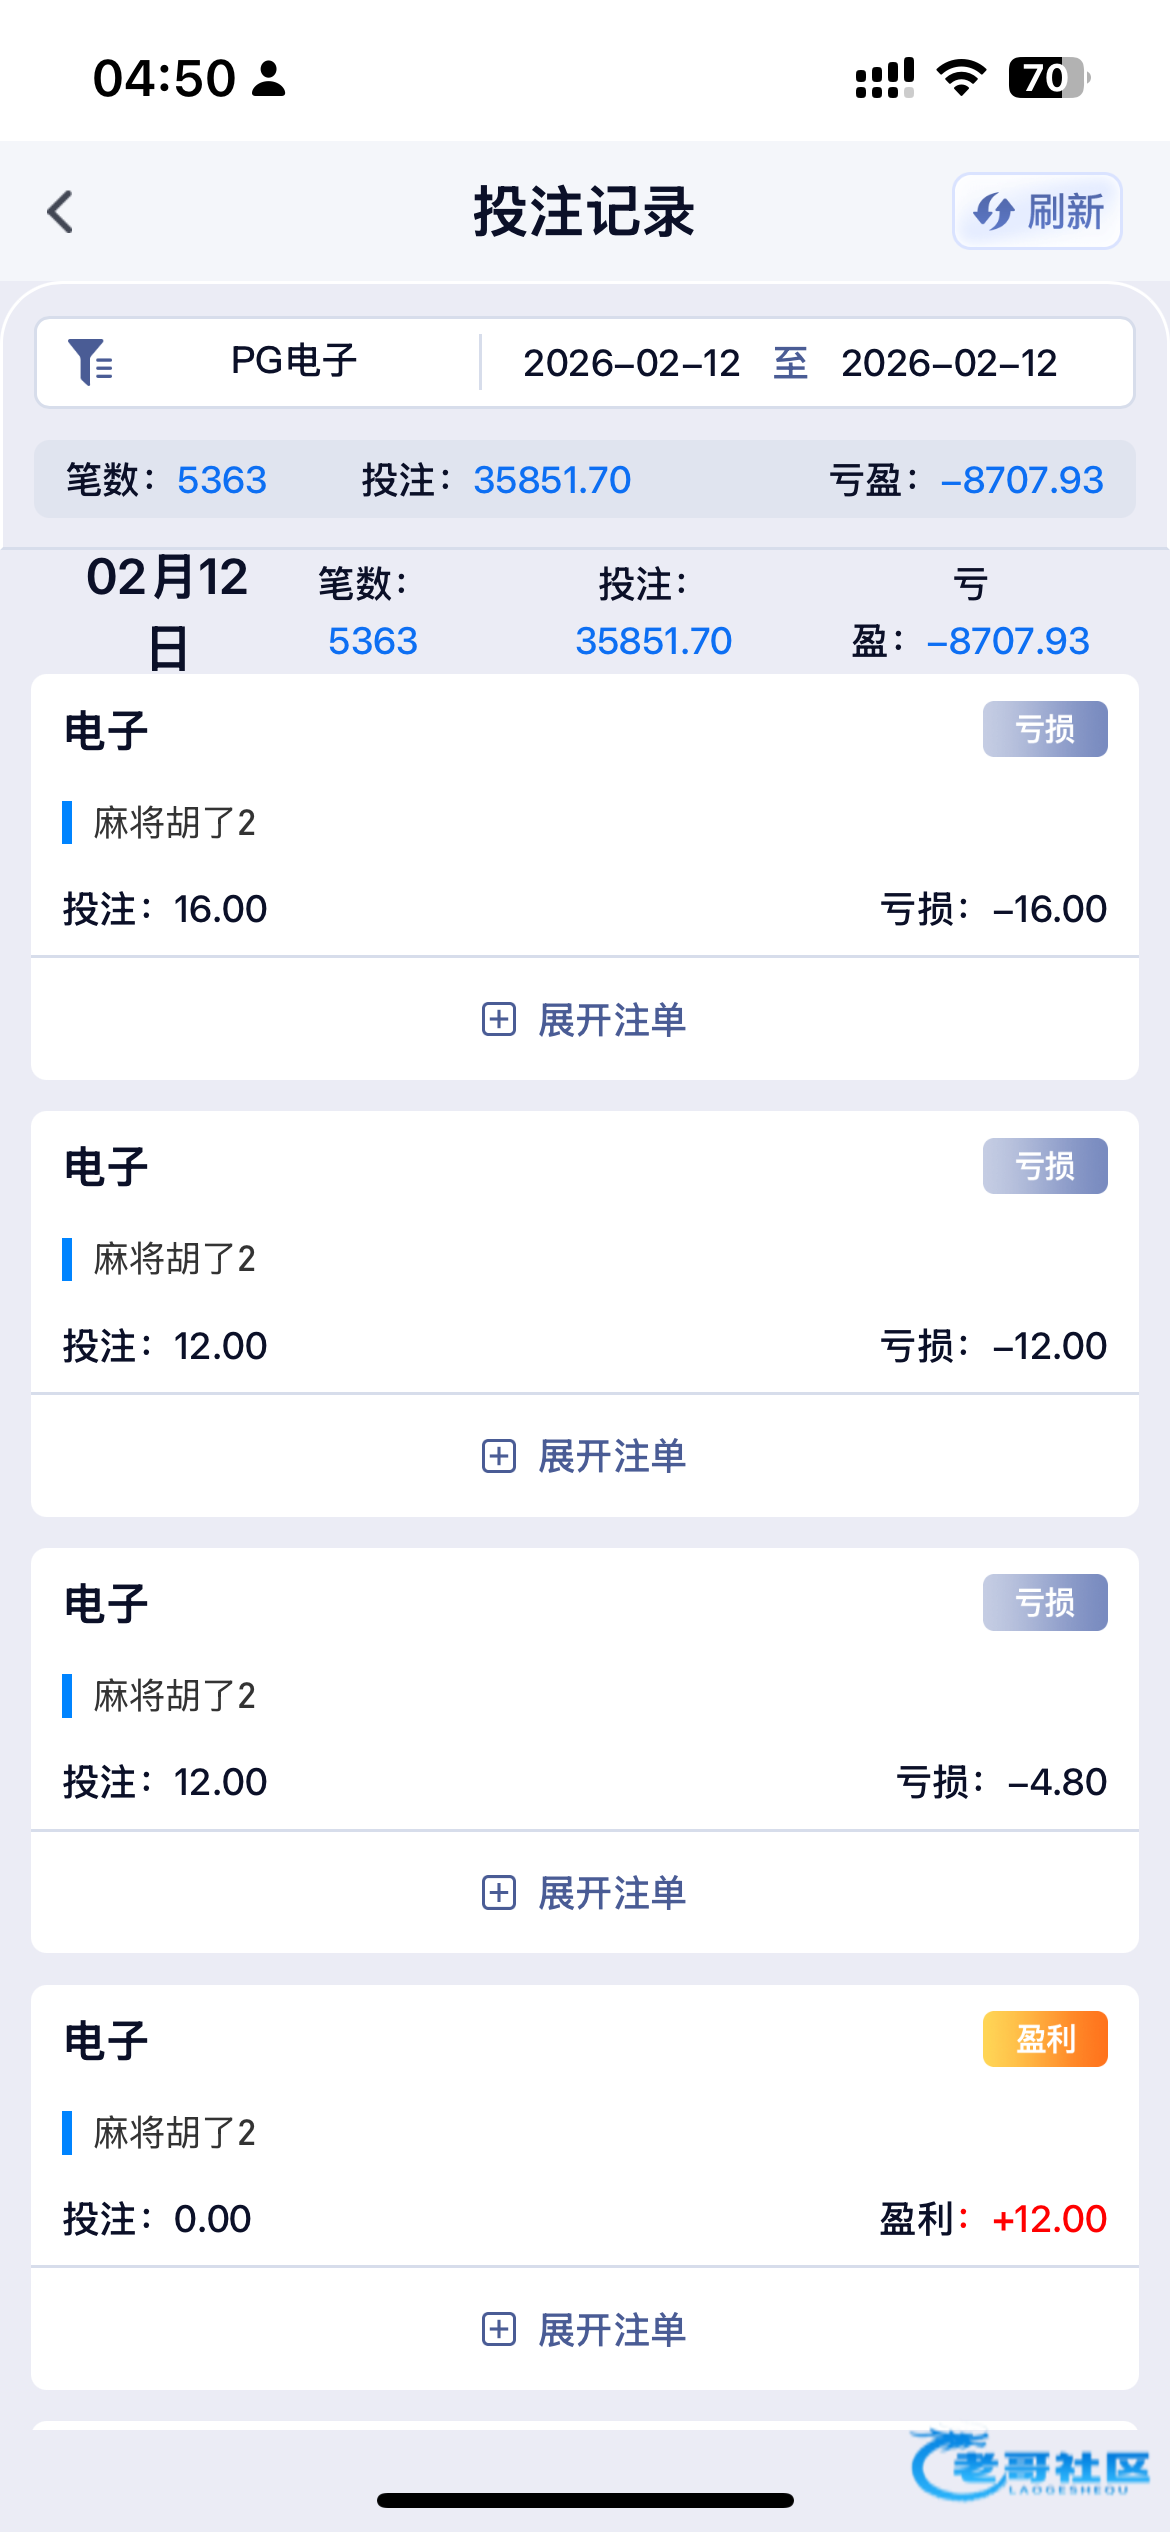1170x2532 pixels.
Task: Select the end date field after 至
Action: [x=948, y=363]
